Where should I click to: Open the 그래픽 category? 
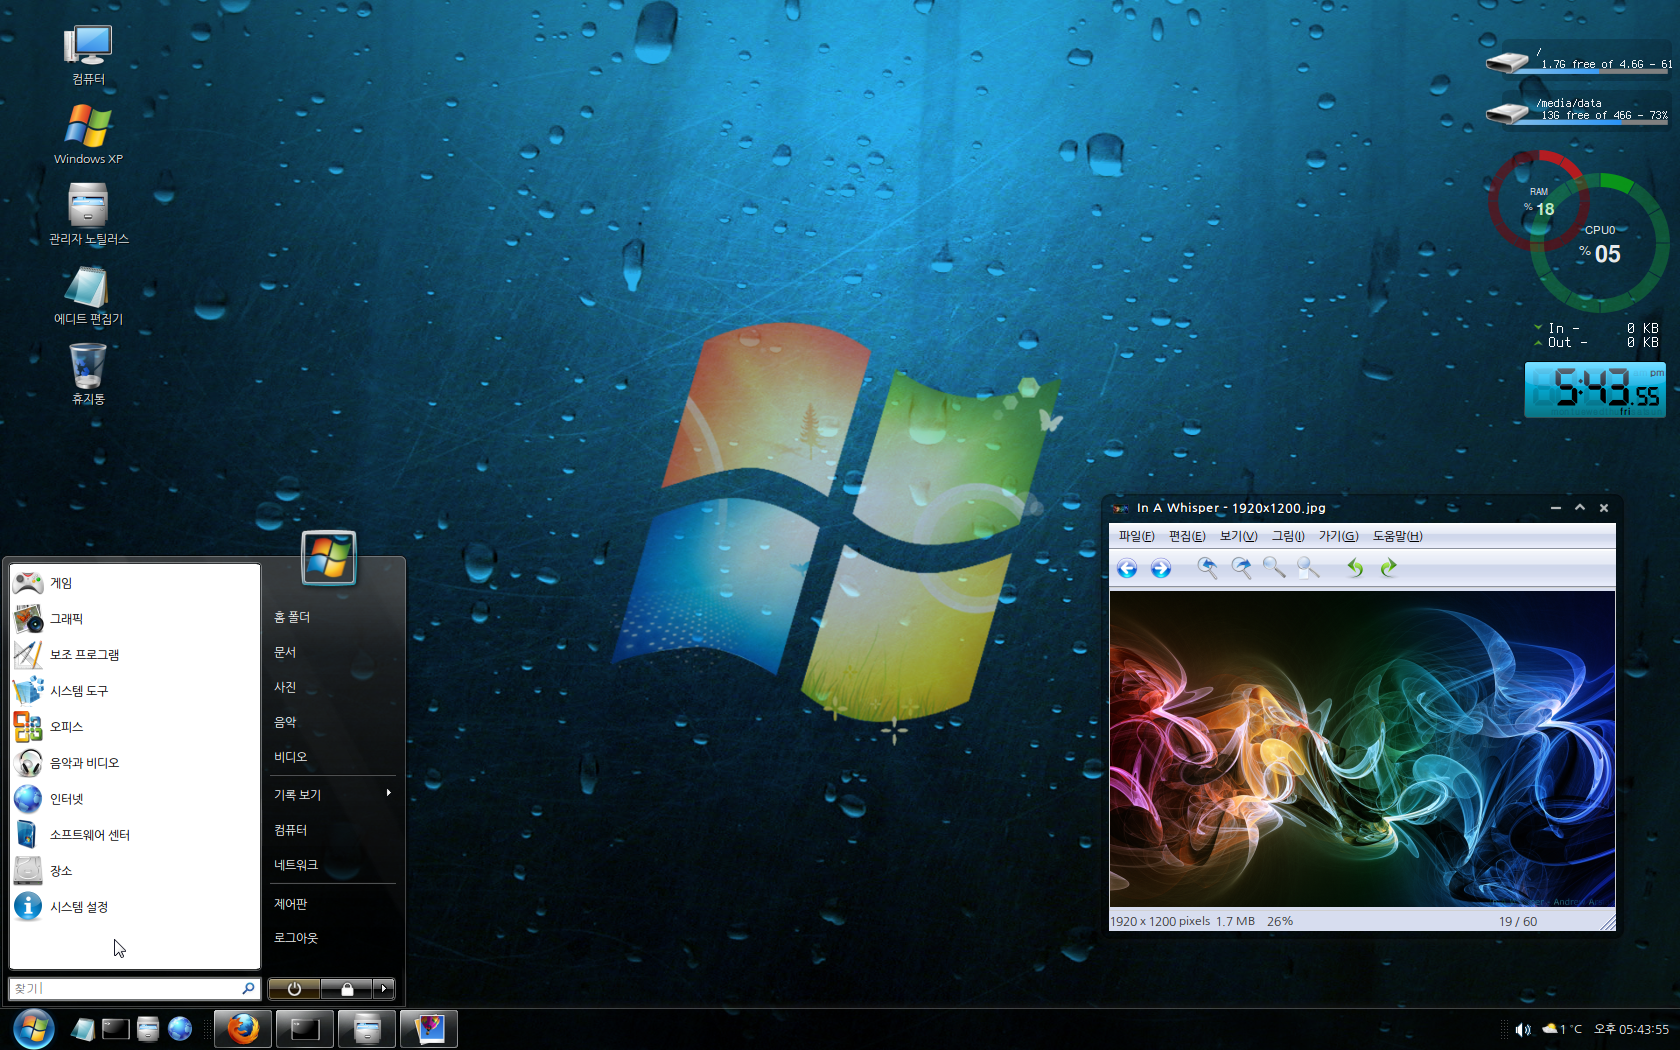click(135, 619)
